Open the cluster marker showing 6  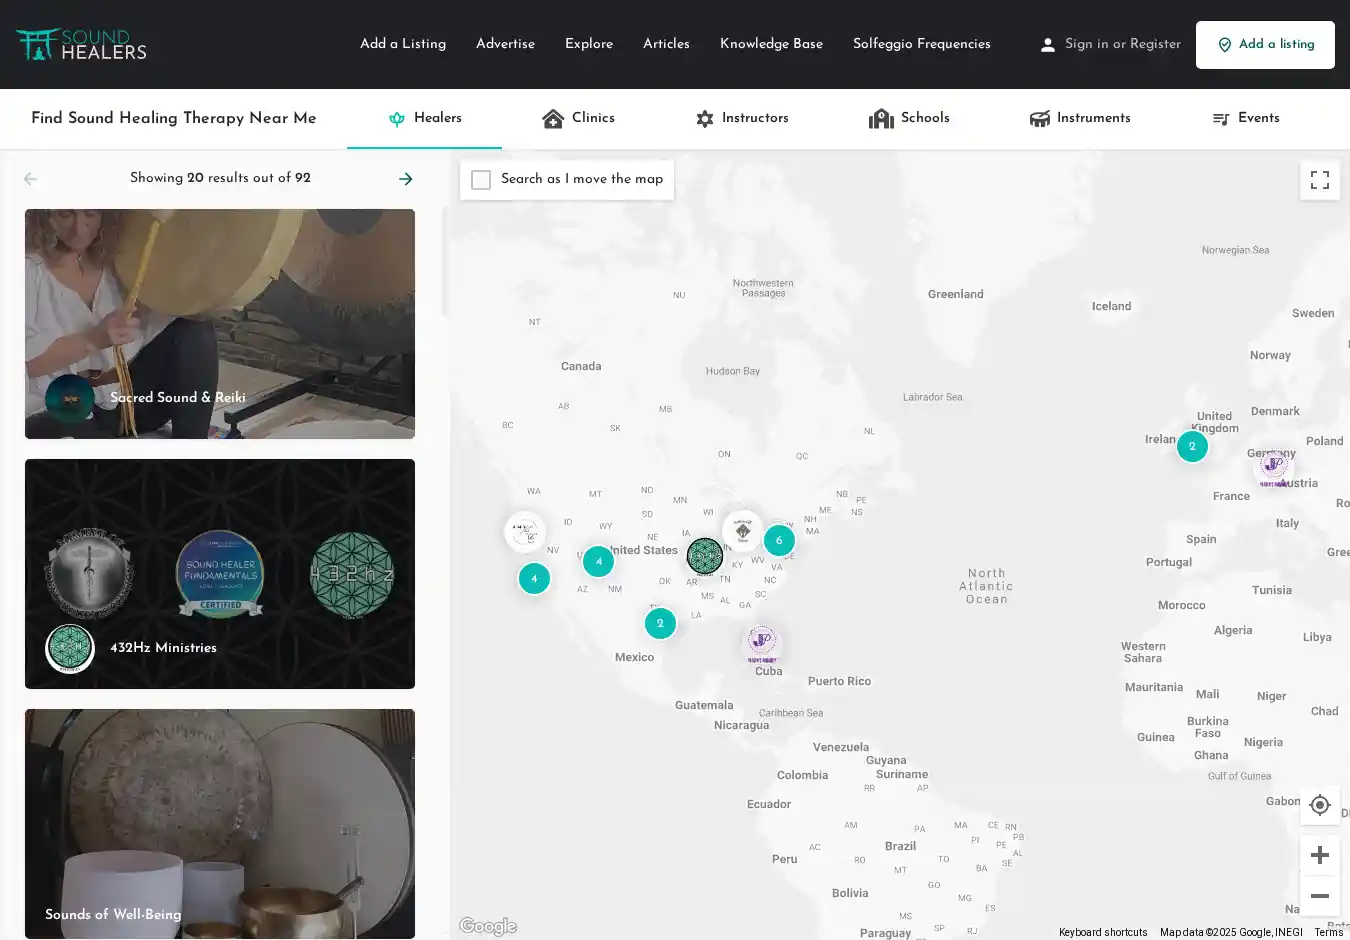point(779,540)
